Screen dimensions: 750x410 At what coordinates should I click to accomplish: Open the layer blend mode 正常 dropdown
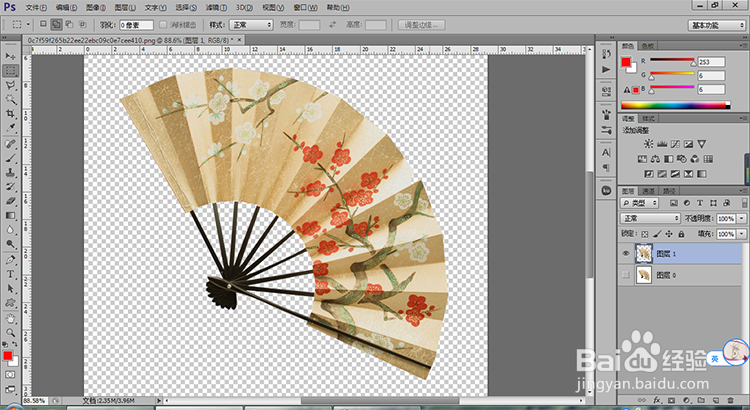tap(651, 218)
